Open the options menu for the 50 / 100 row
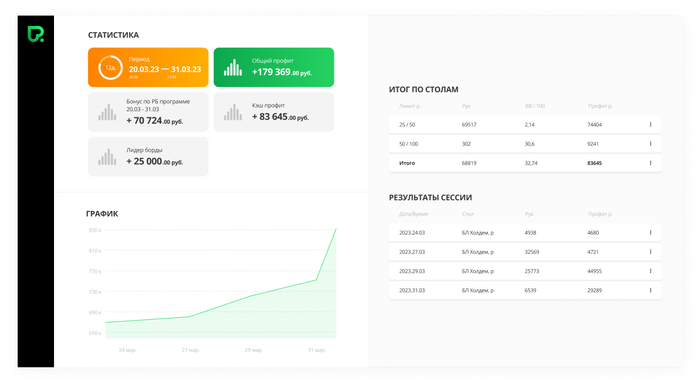 (650, 144)
